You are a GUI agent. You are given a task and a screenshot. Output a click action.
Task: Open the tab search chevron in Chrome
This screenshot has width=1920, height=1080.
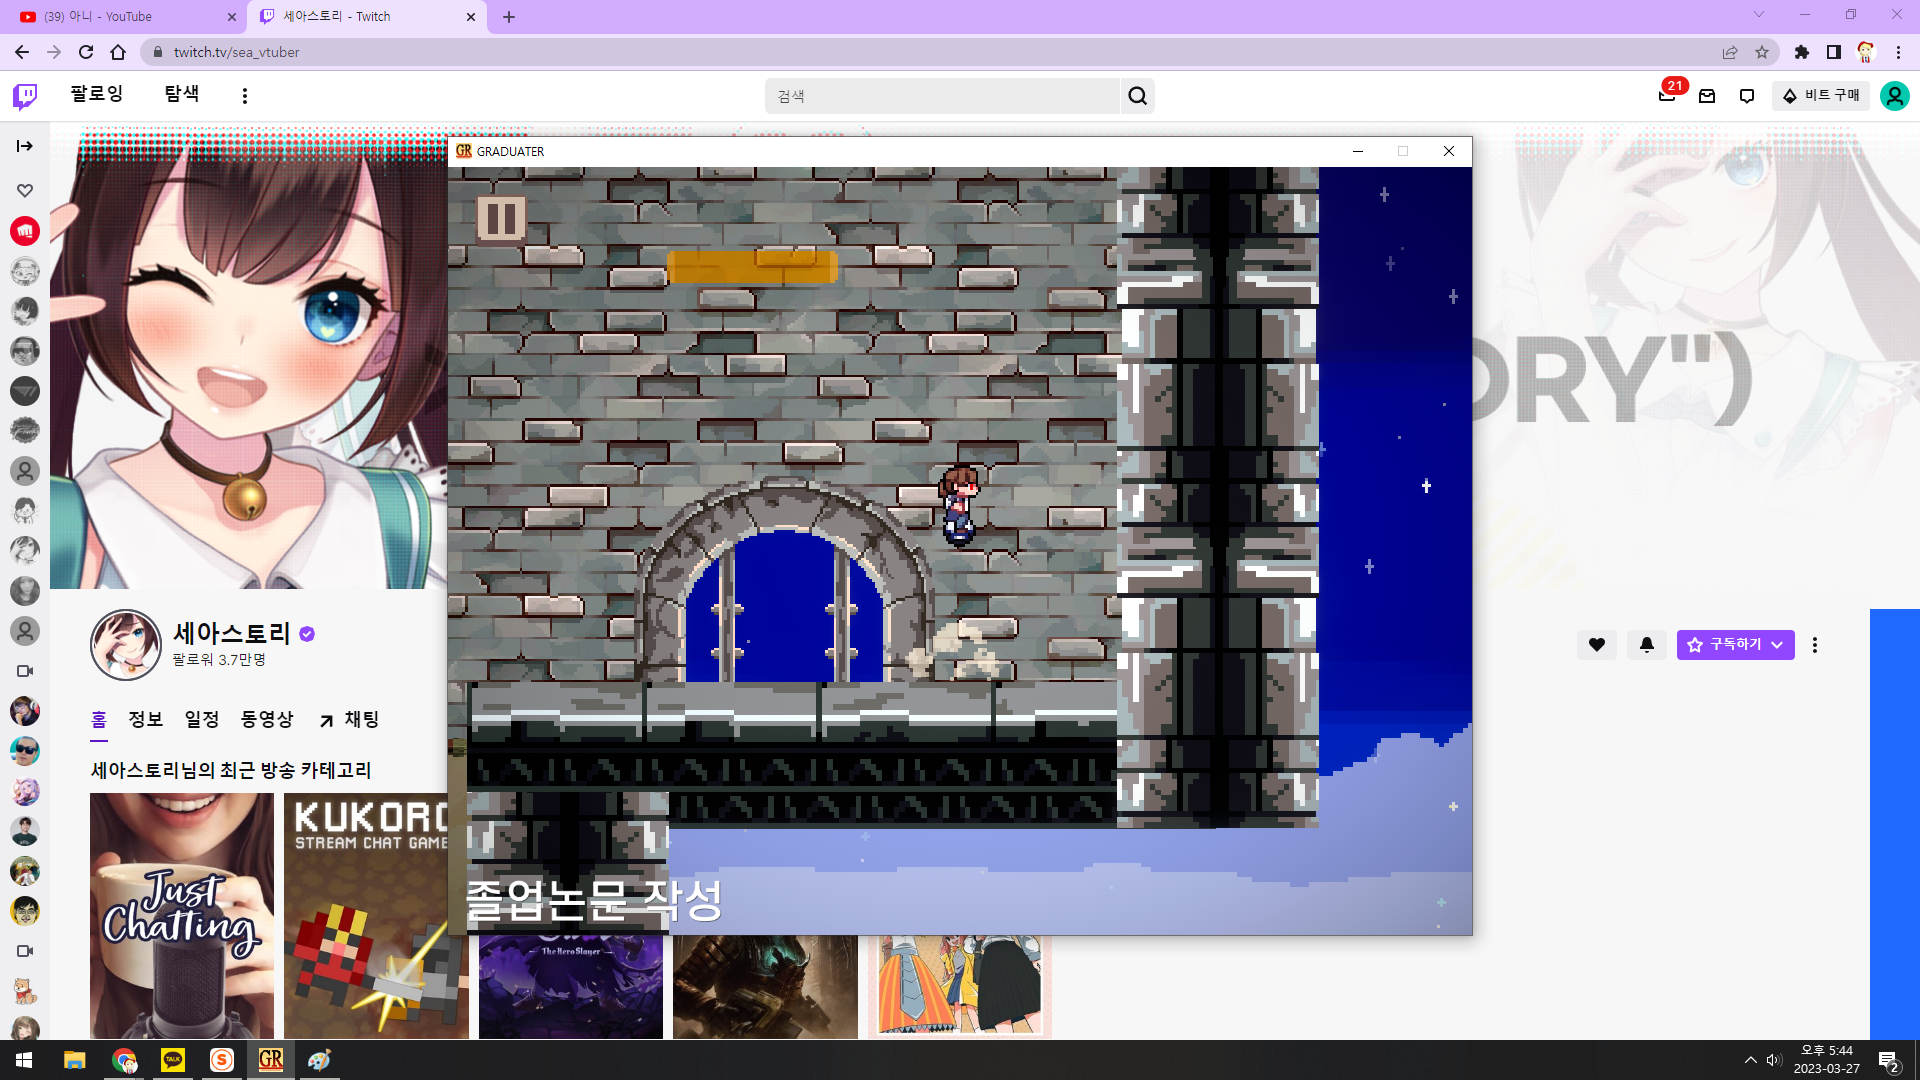click(1759, 14)
